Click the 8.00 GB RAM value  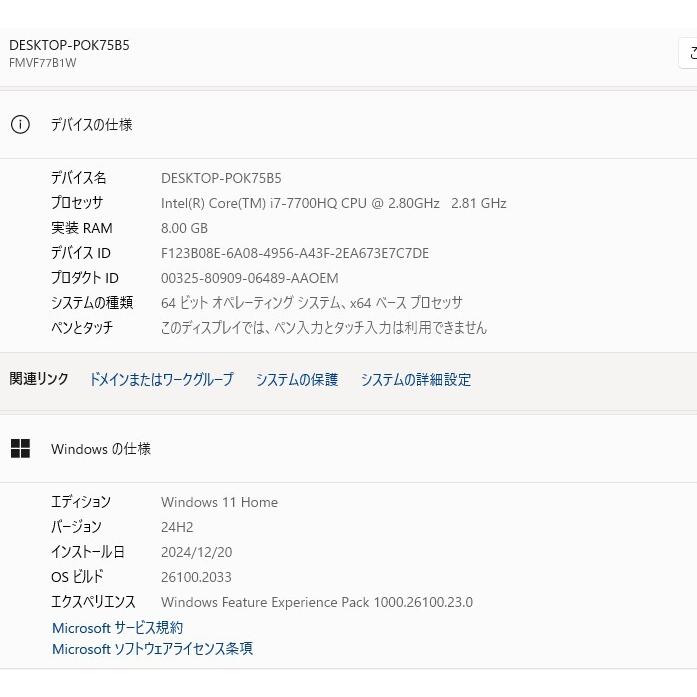click(184, 228)
